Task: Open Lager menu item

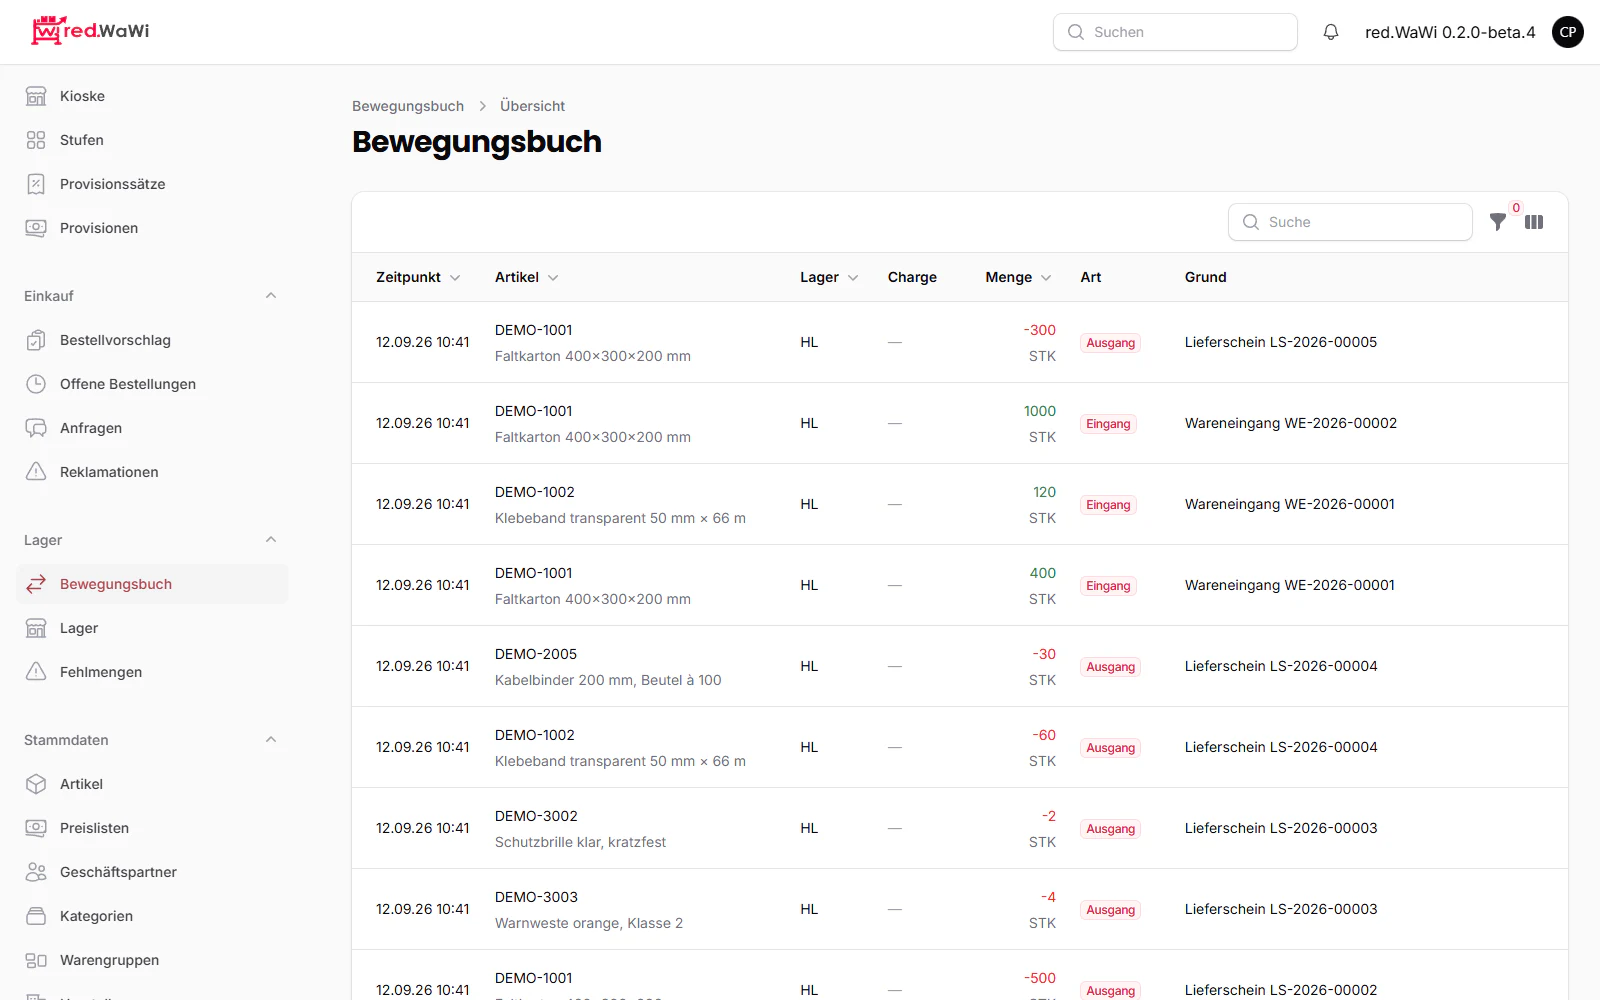Action: tap(152, 628)
